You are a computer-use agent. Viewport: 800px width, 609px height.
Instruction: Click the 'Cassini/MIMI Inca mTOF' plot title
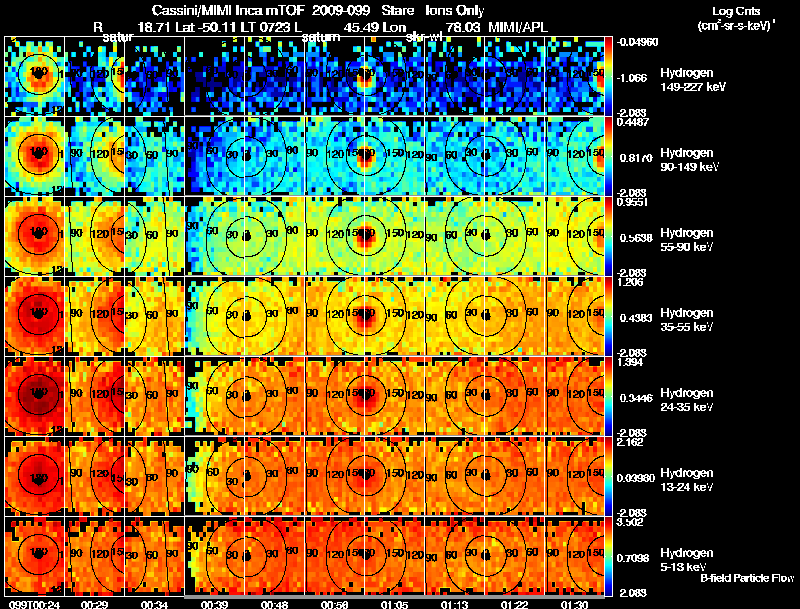click(228, 11)
